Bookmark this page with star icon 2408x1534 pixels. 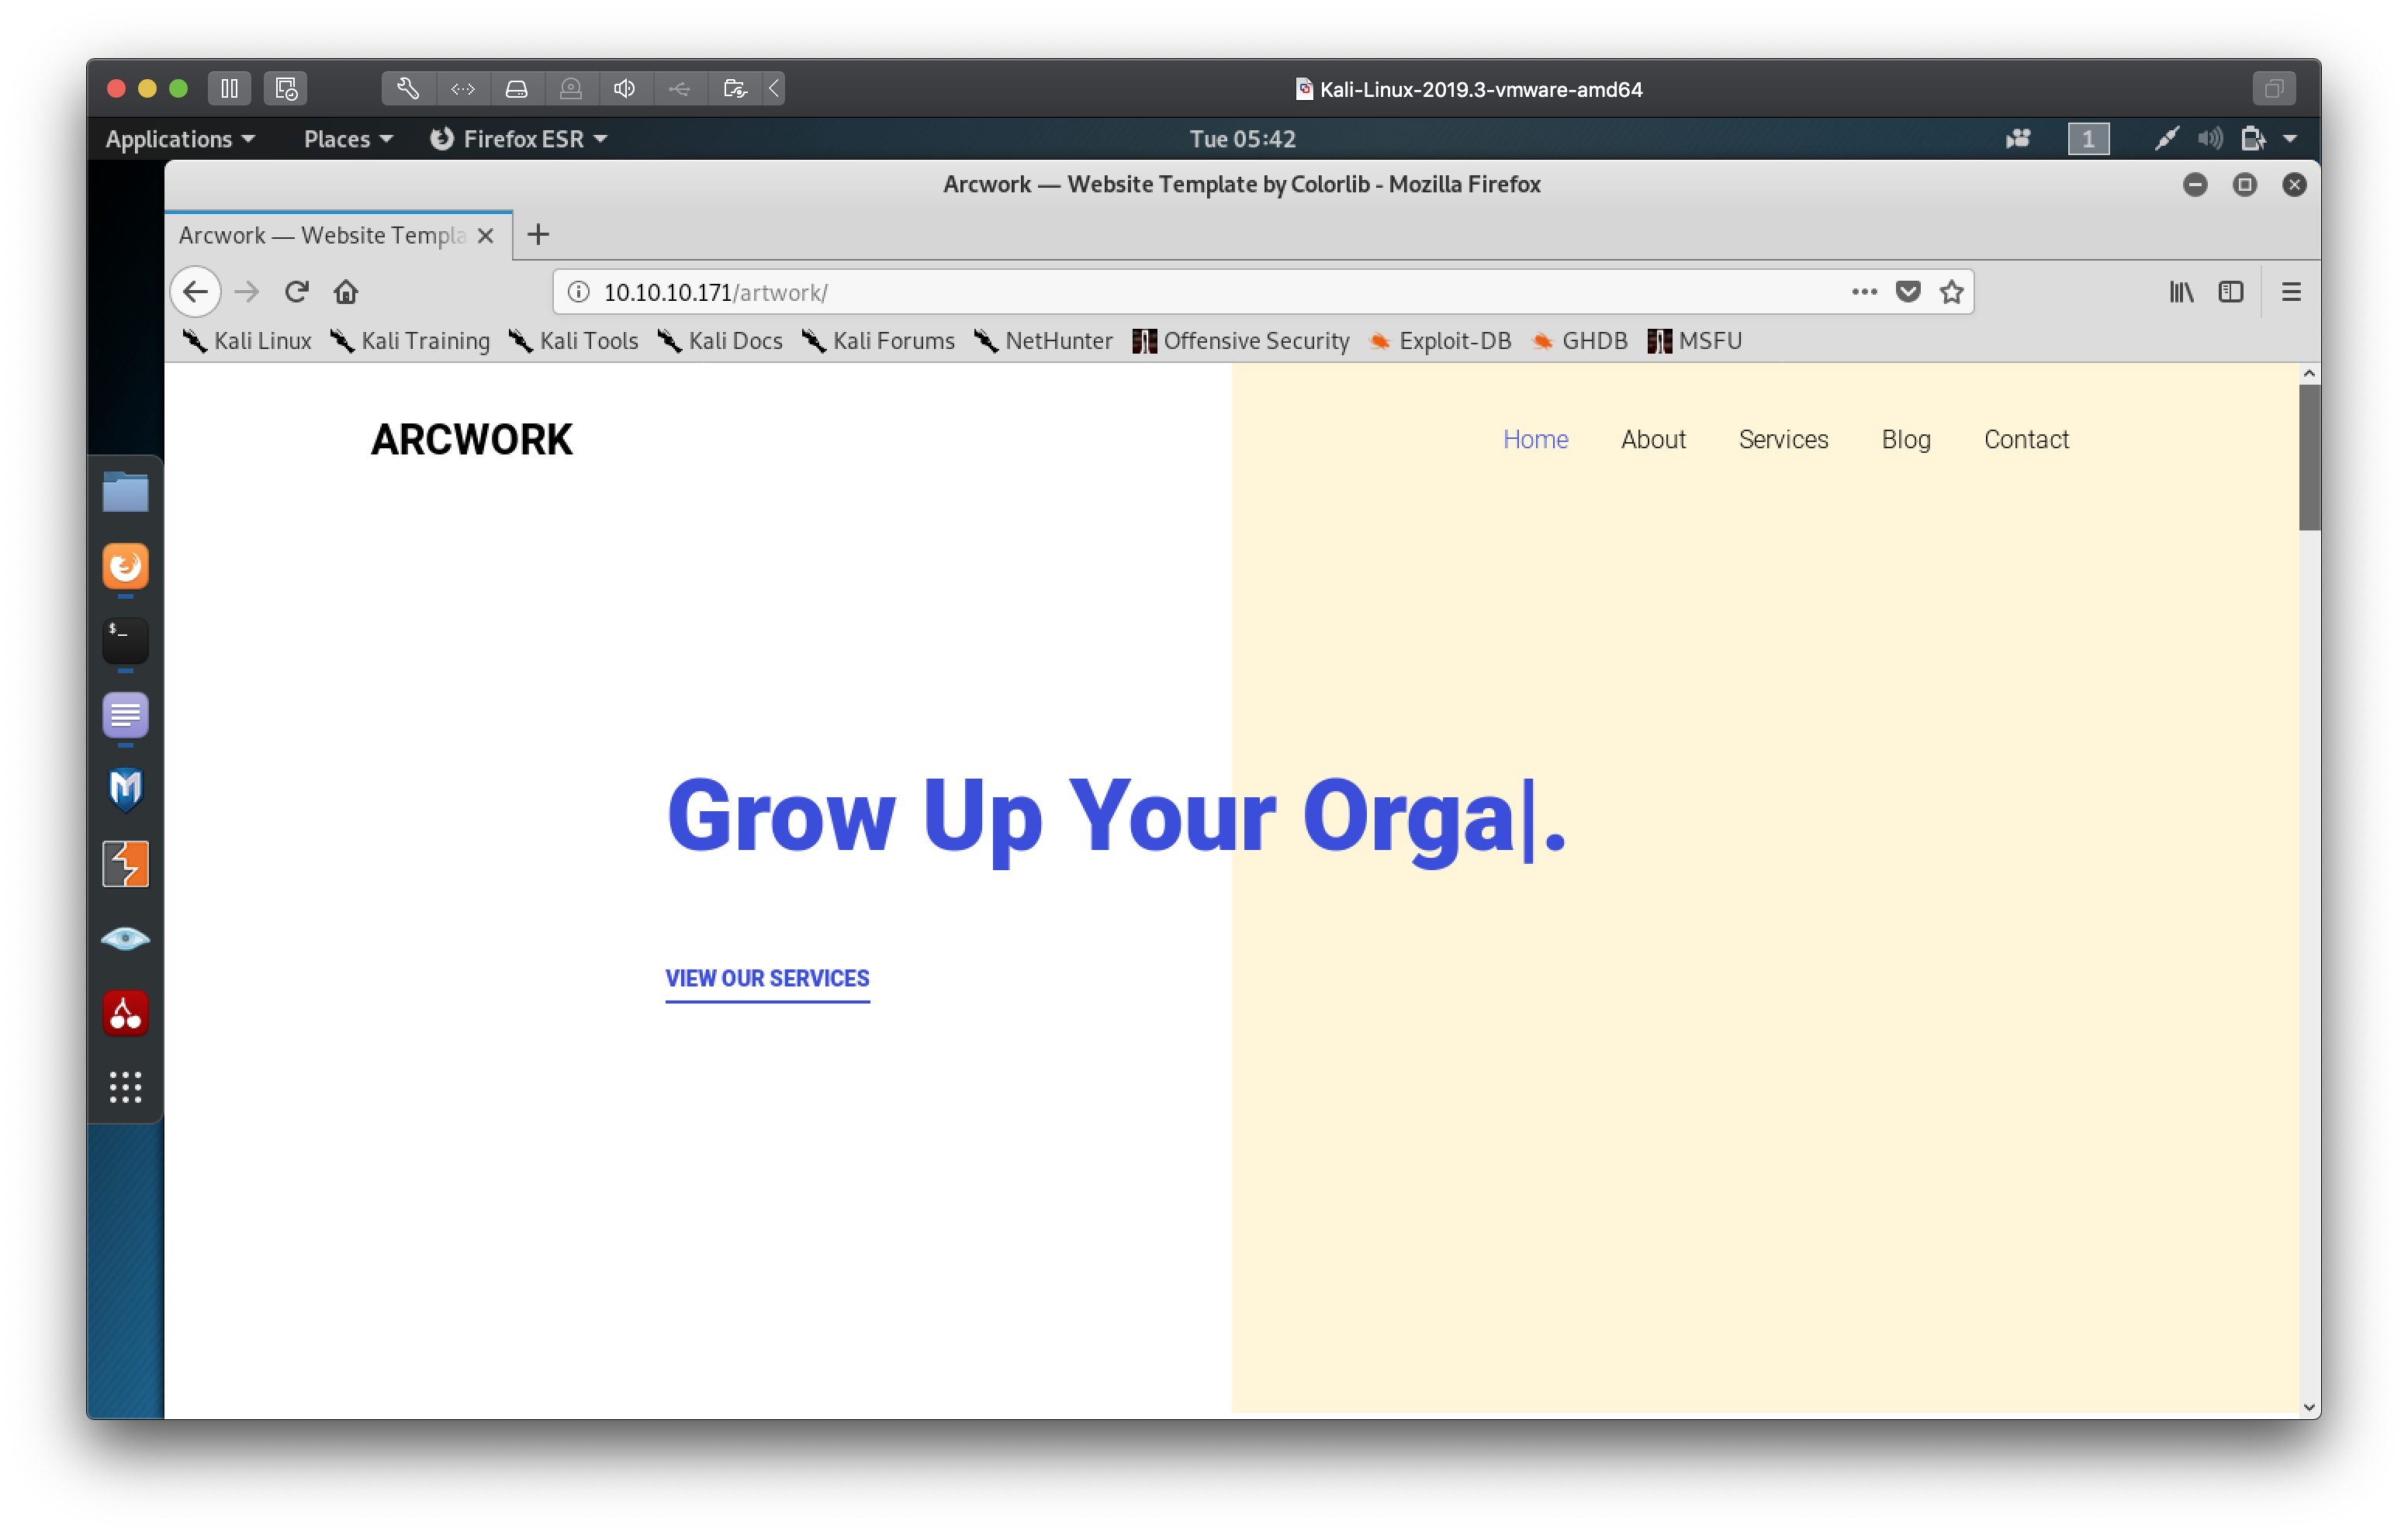pos(1951,292)
